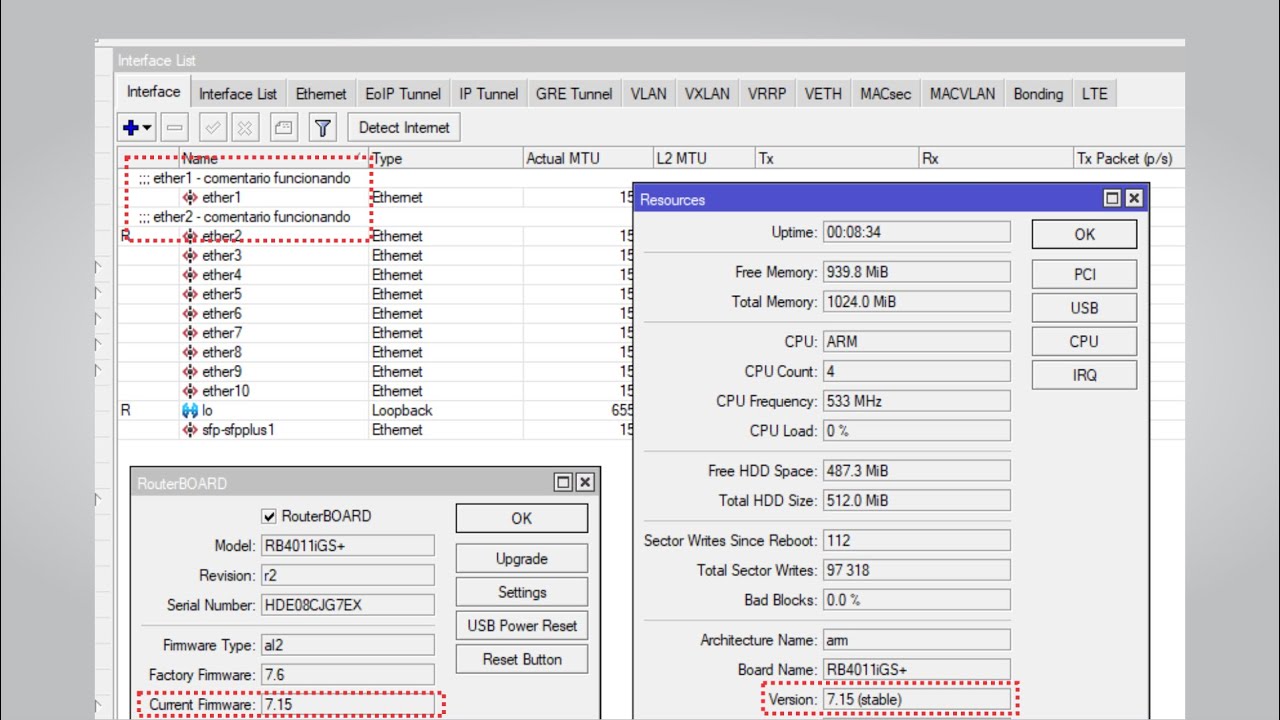The height and width of the screenshot is (720, 1280).
Task: Close the RouterBOARD window
Action: coord(585,482)
